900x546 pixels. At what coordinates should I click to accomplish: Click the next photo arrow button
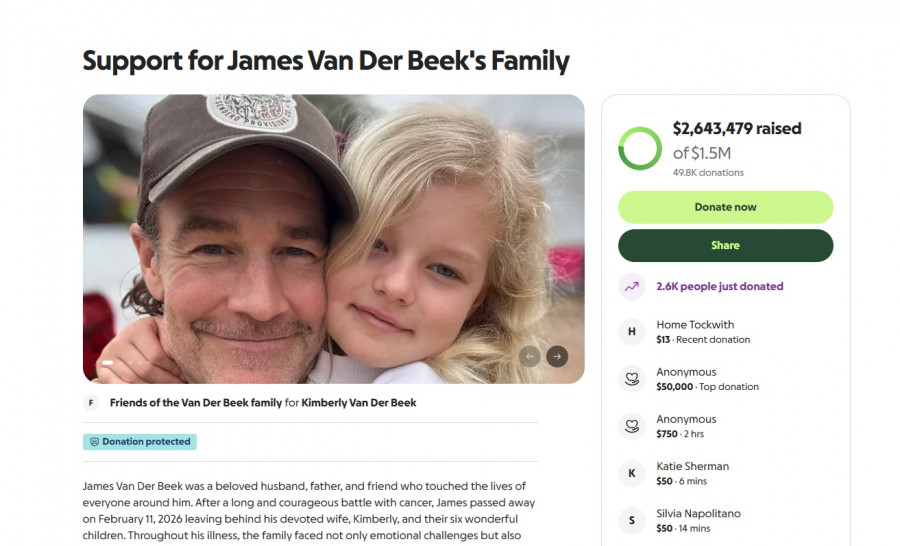pos(557,356)
